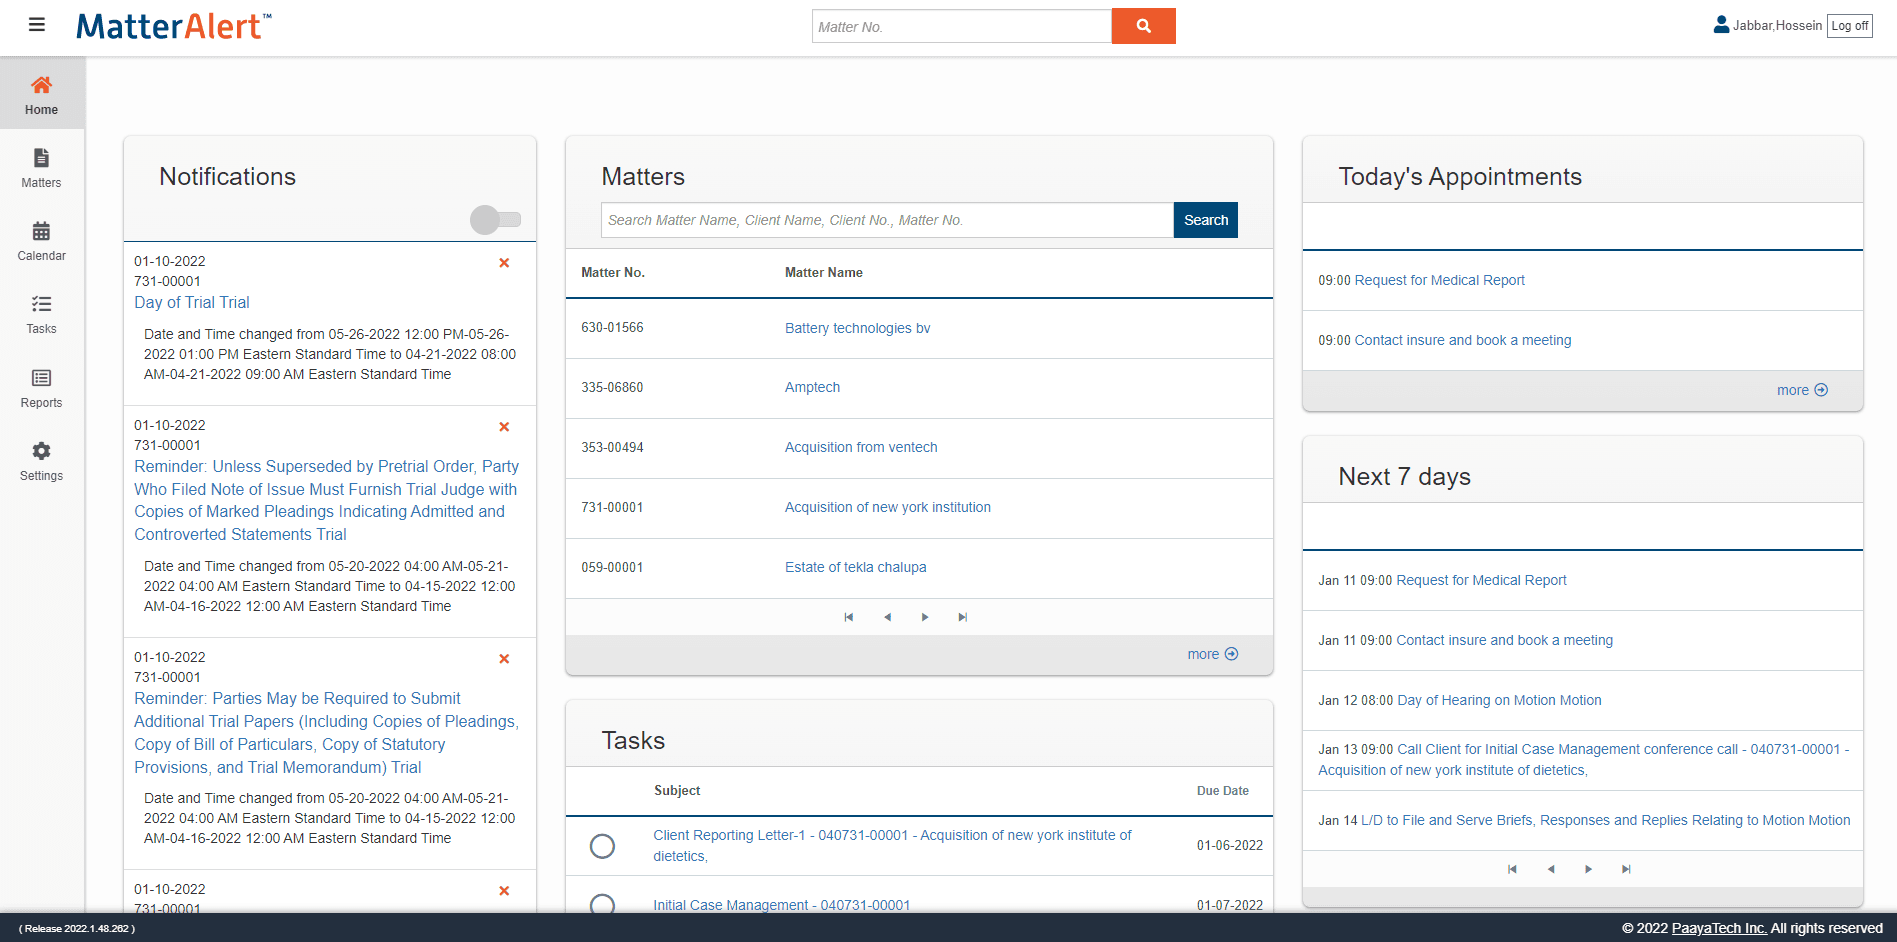
Task: Mark Client Reporting Letter-1 task complete
Action: point(602,846)
